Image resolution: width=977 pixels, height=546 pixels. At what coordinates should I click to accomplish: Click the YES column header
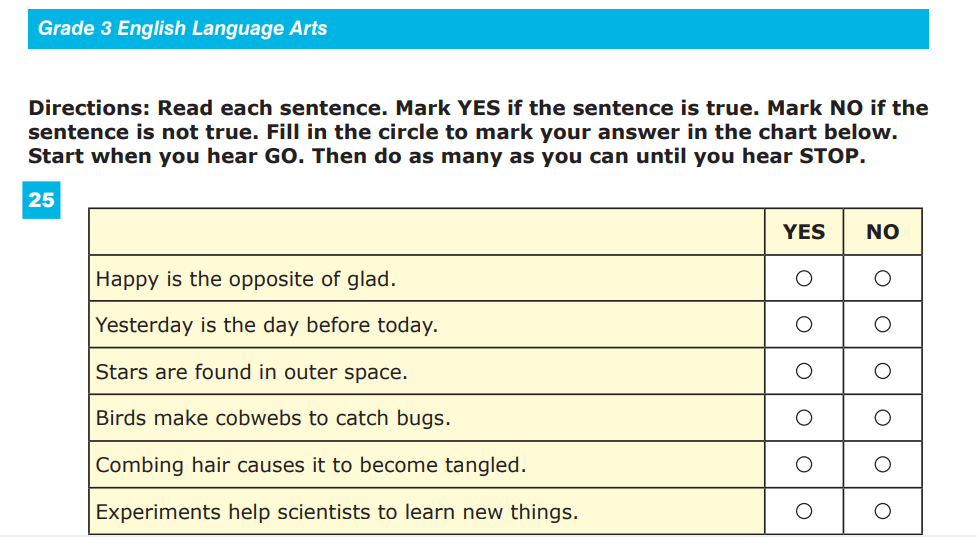(x=804, y=232)
